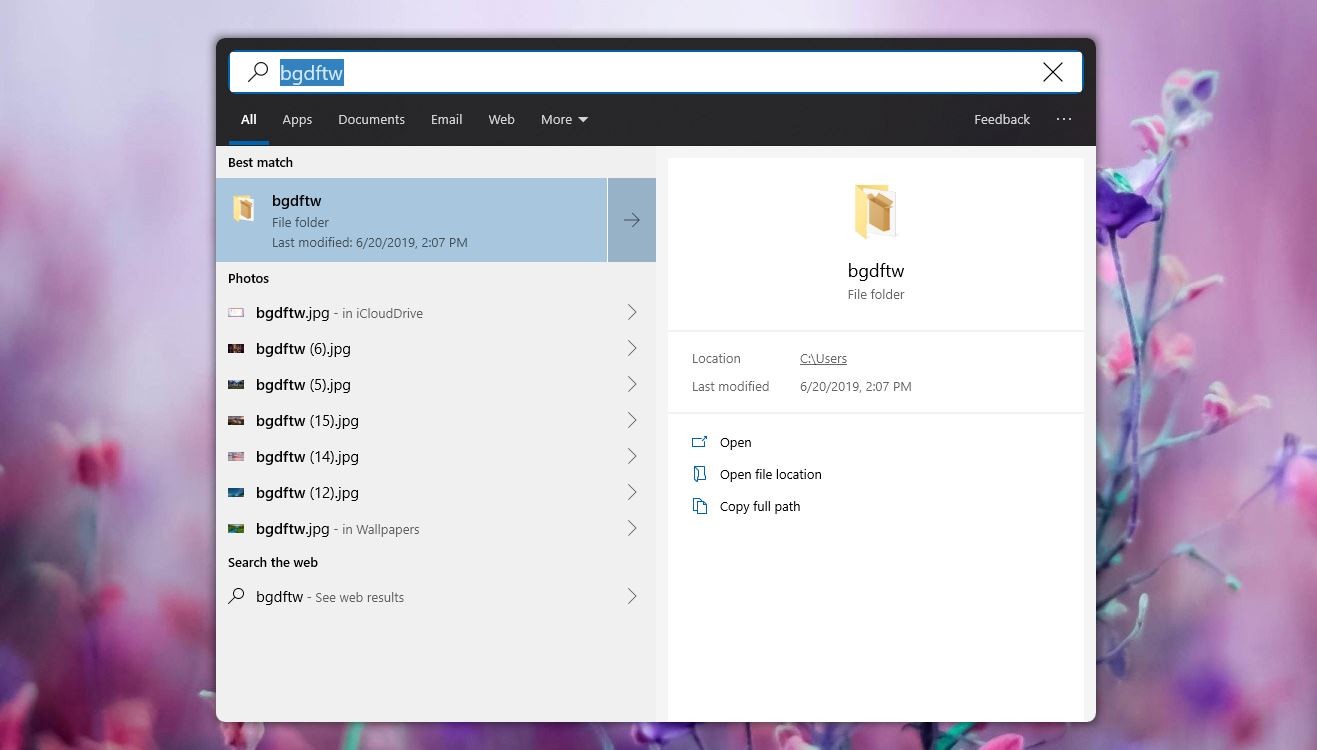Image resolution: width=1317 pixels, height=750 pixels.
Task: Click the Copy full path icon
Action: click(x=700, y=506)
